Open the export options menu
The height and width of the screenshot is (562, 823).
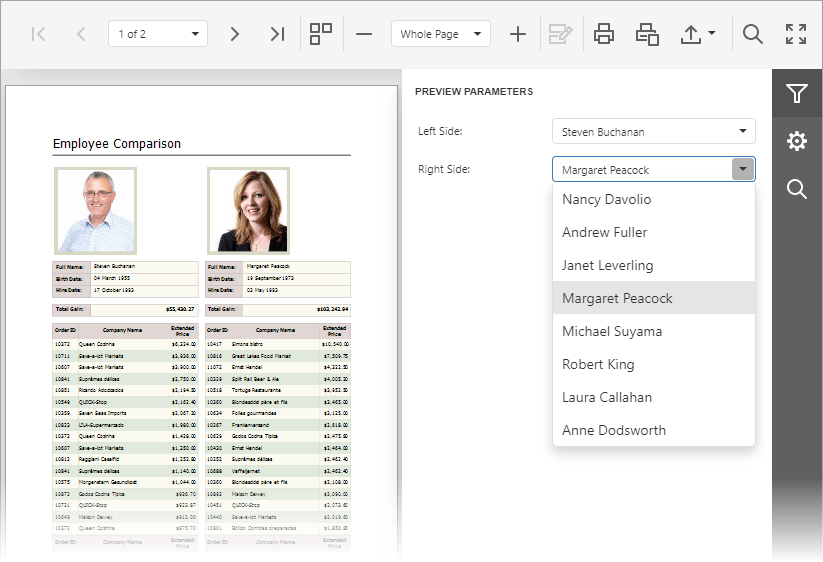click(698, 34)
